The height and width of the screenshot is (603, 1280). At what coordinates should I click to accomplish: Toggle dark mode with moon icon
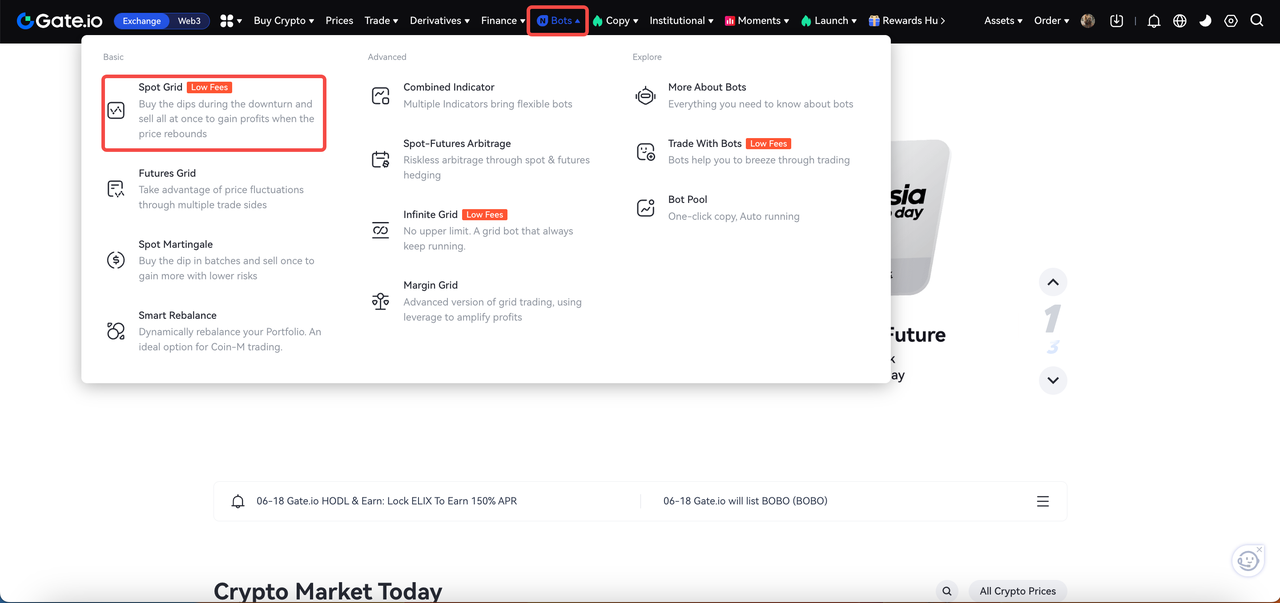tap(1205, 21)
